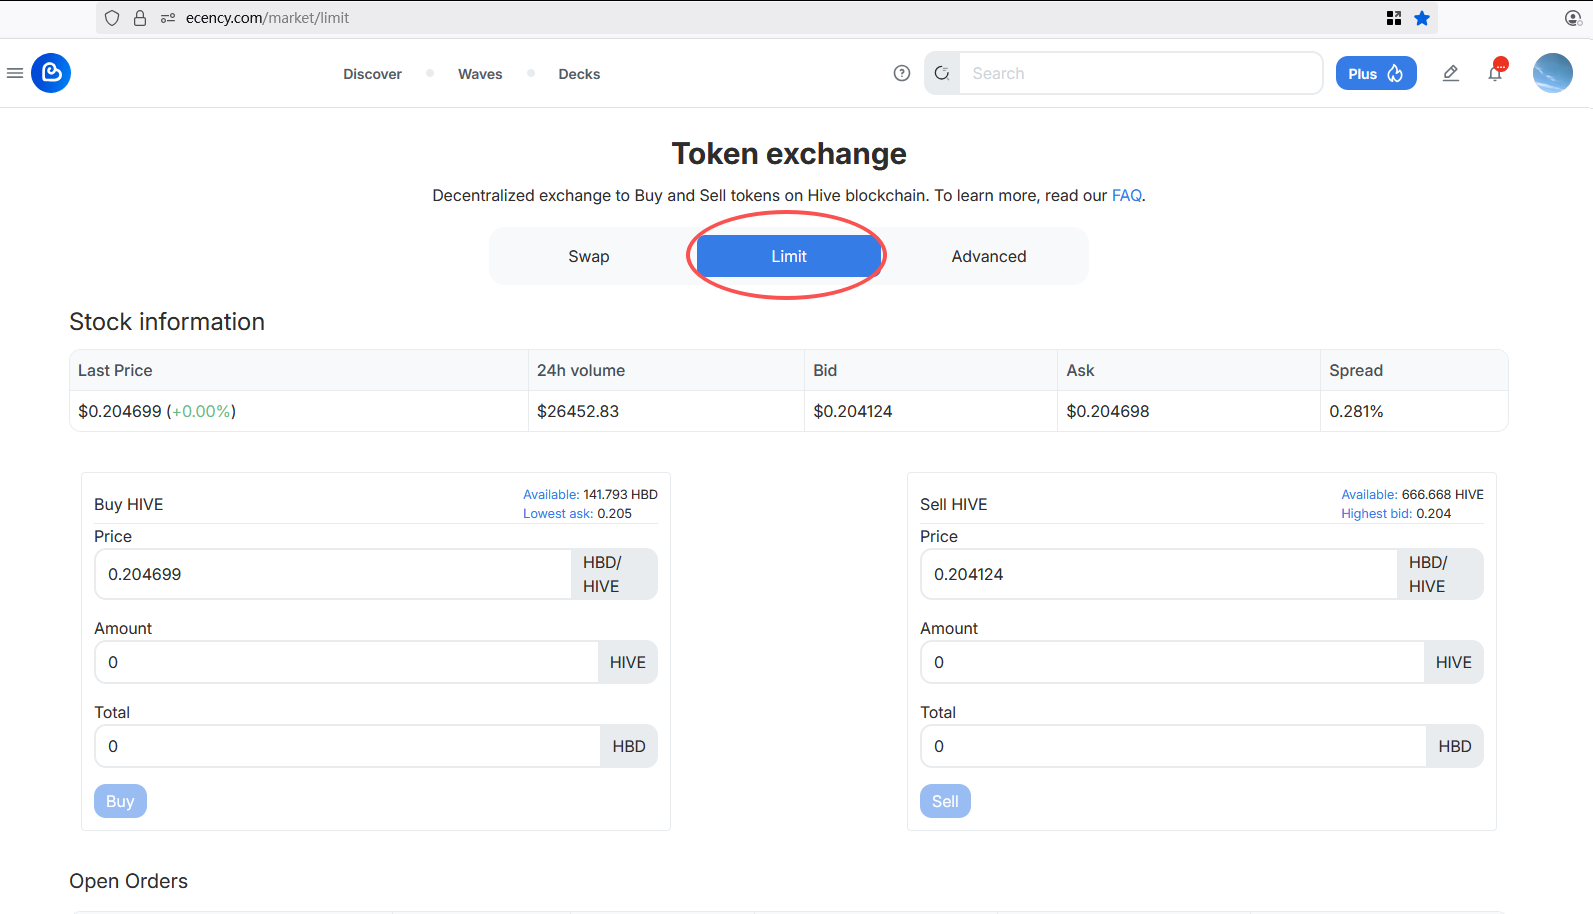The image size is (1593, 914).
Task: Click the Open Orders heading
Action: 128,881
